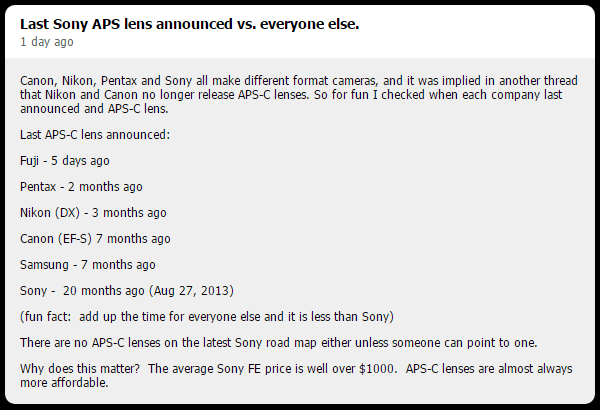Click the sentence about the Sony road map

click(x=279, y=343)
